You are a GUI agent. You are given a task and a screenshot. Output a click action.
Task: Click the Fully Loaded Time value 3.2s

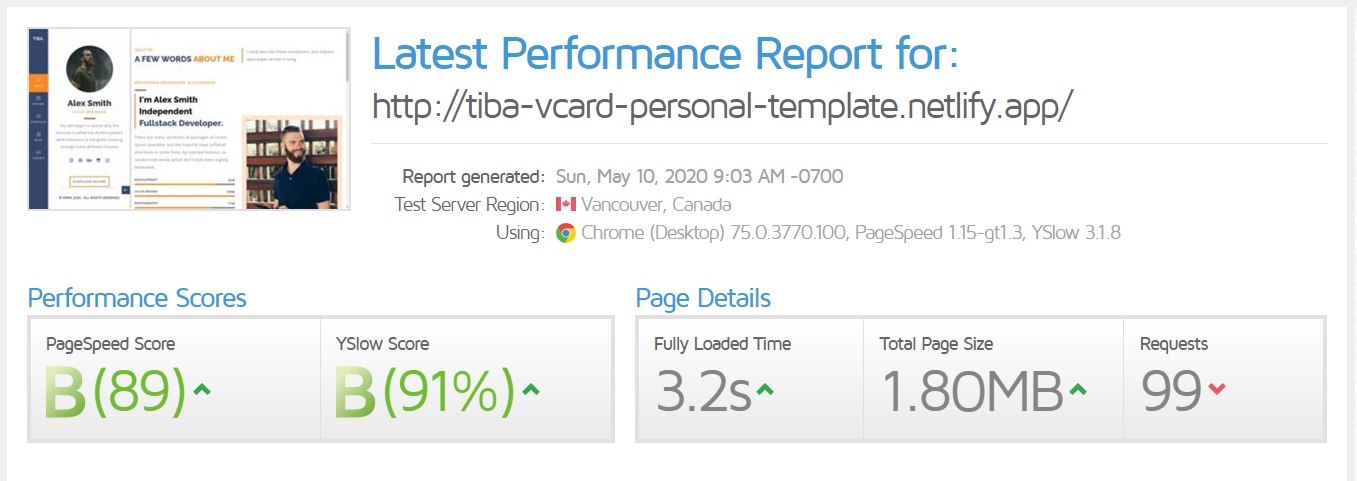(x=703, y=393)
